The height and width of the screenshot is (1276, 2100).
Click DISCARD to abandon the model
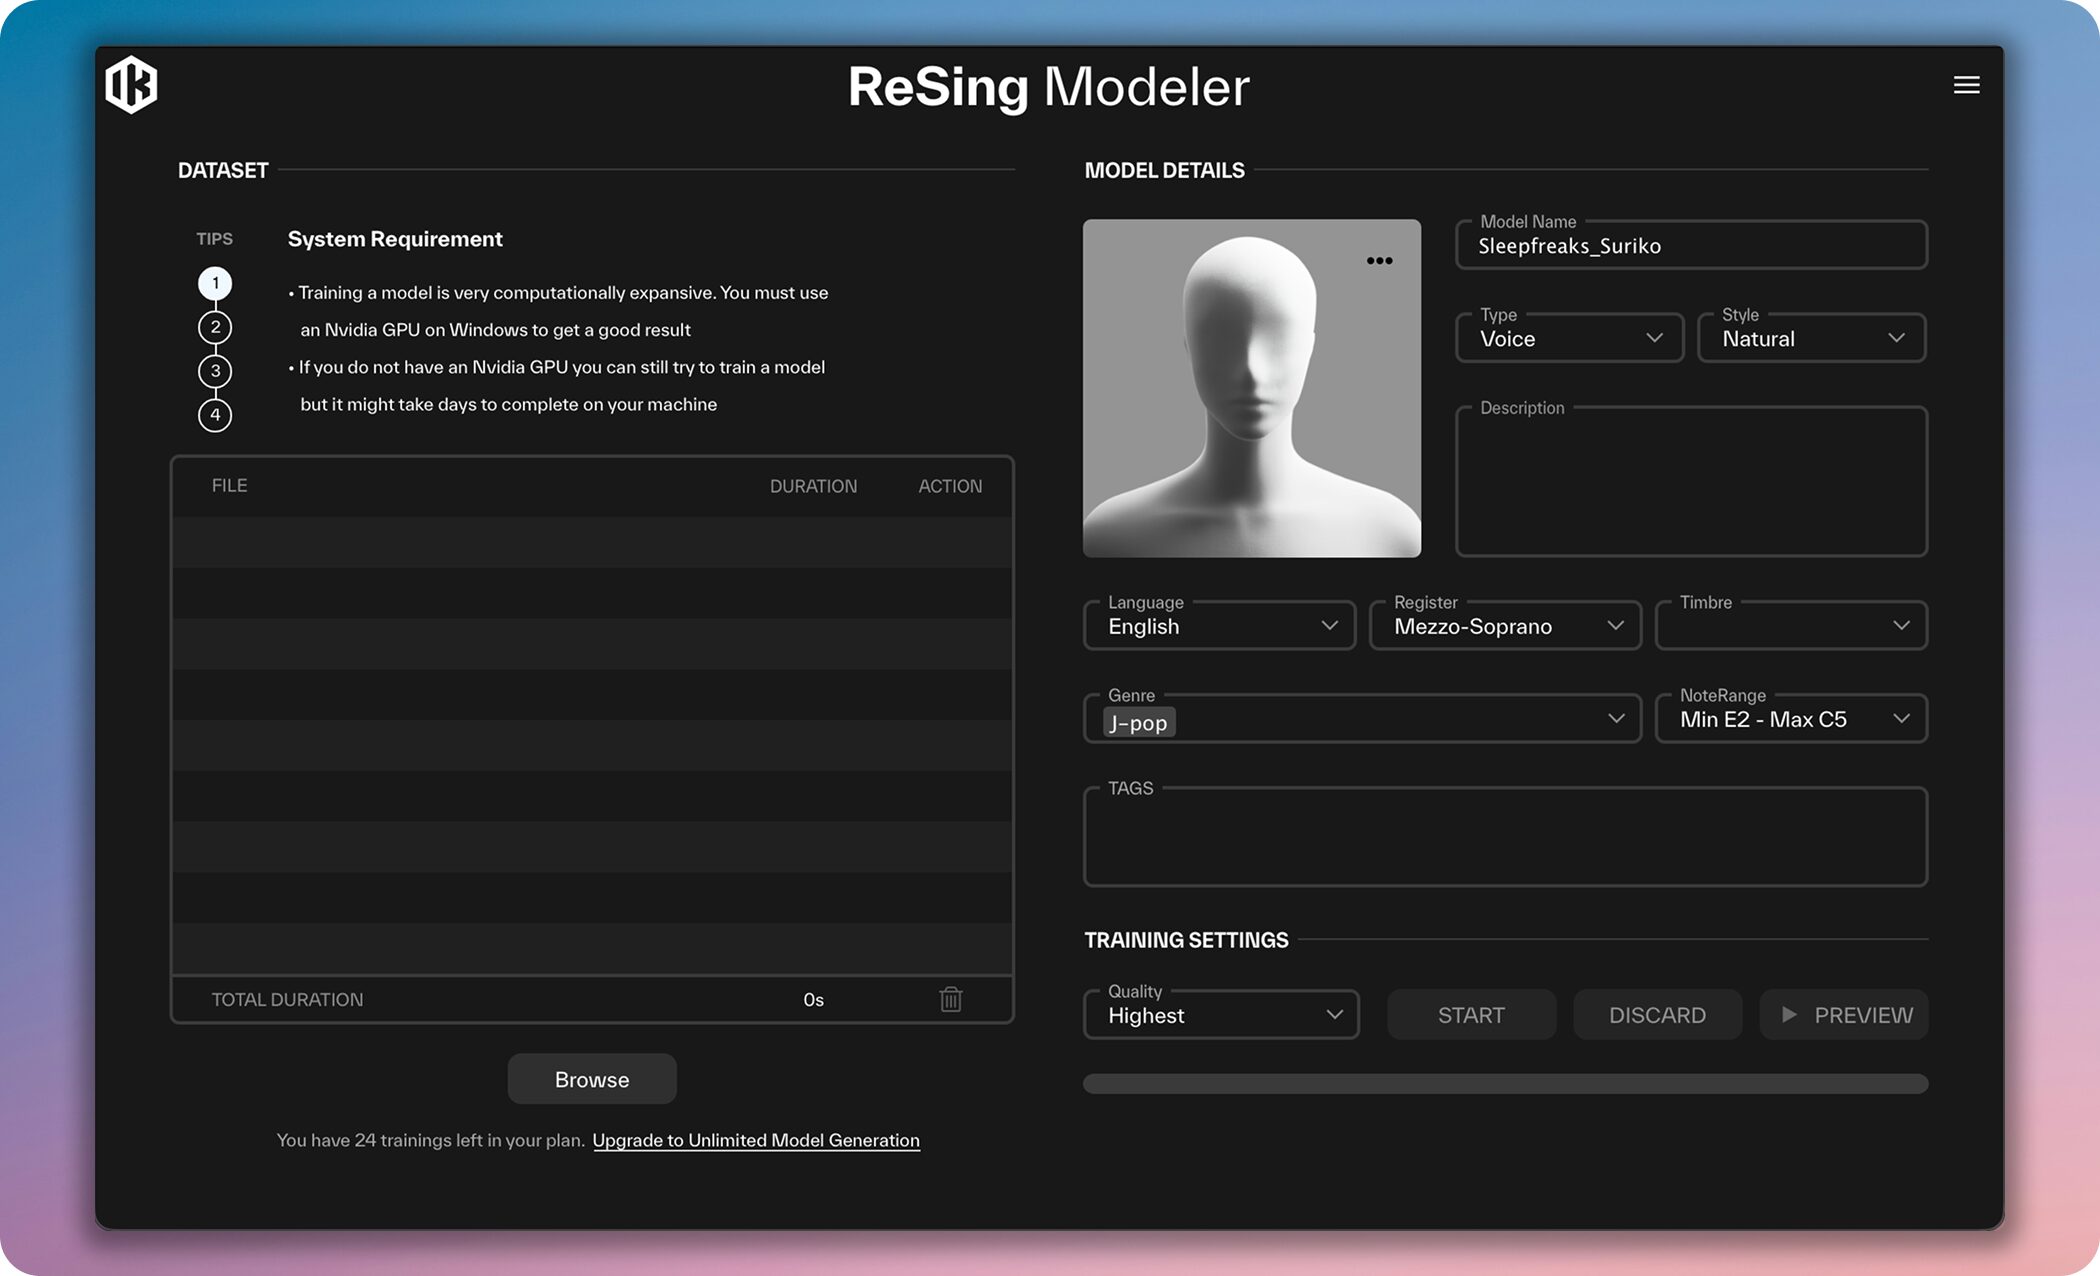(x=1657, y=1014)
